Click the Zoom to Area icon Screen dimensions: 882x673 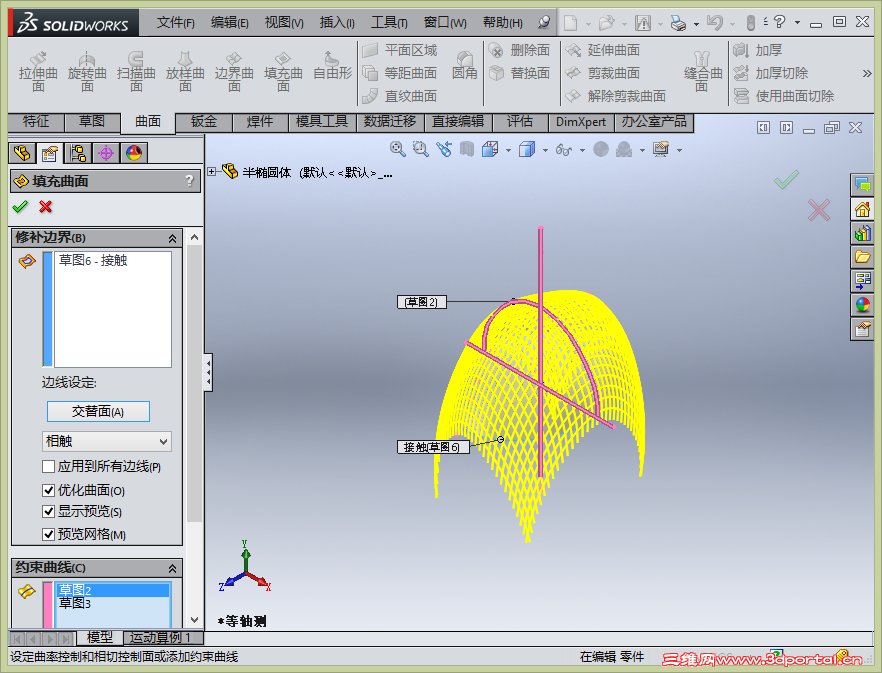point(420,149)
